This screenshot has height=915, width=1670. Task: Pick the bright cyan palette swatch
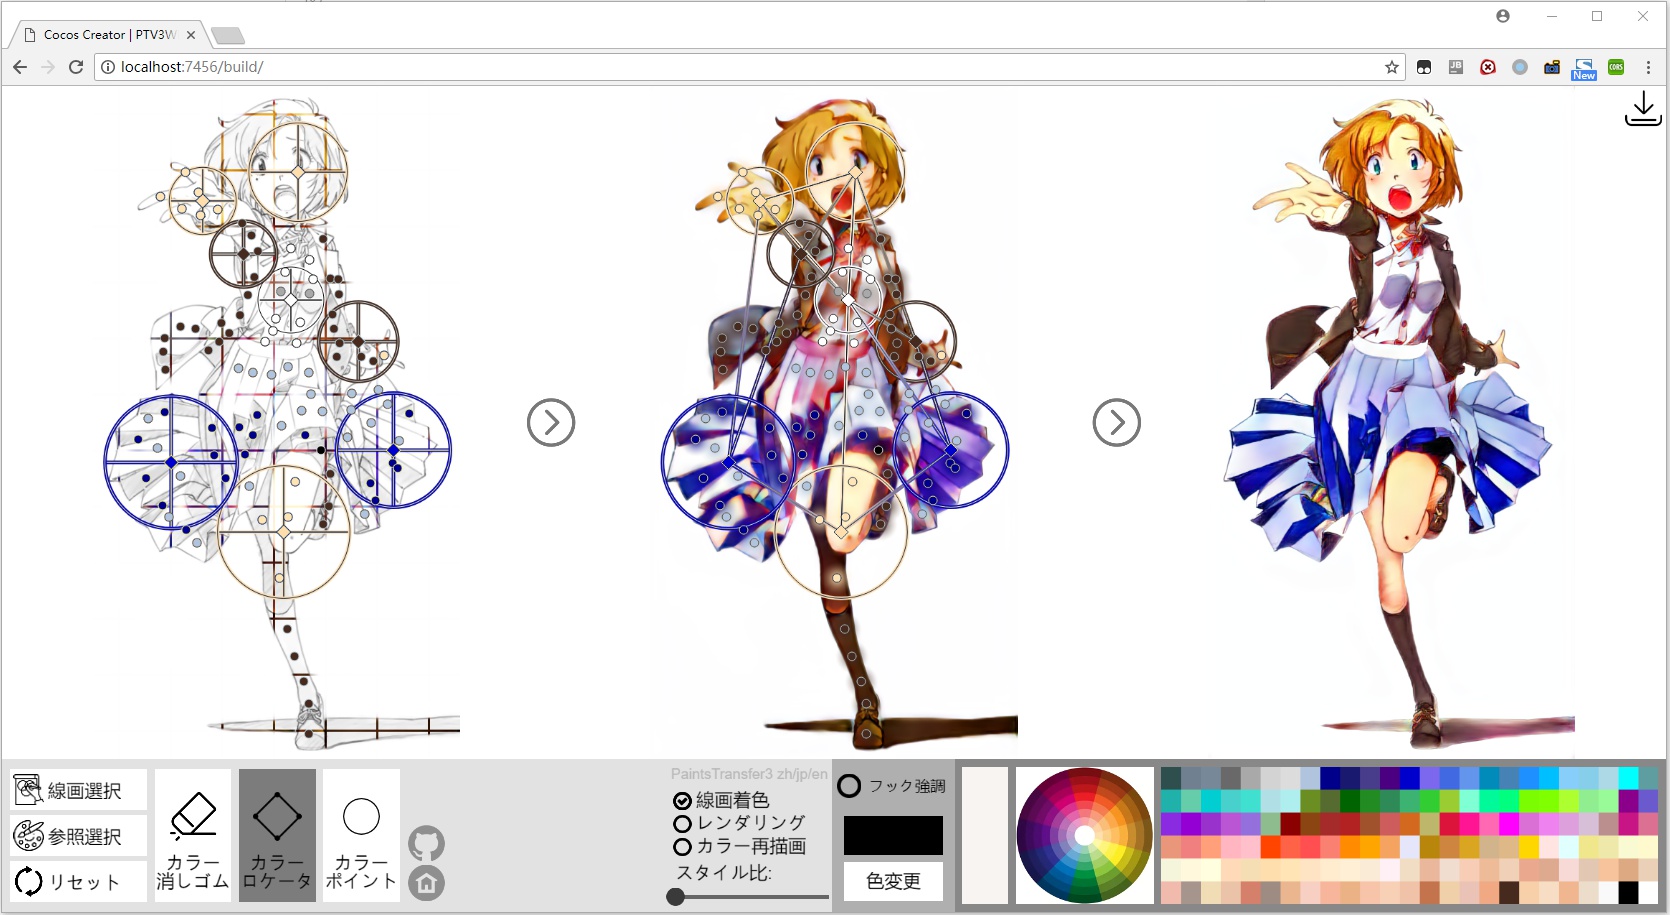(1629, 778)
